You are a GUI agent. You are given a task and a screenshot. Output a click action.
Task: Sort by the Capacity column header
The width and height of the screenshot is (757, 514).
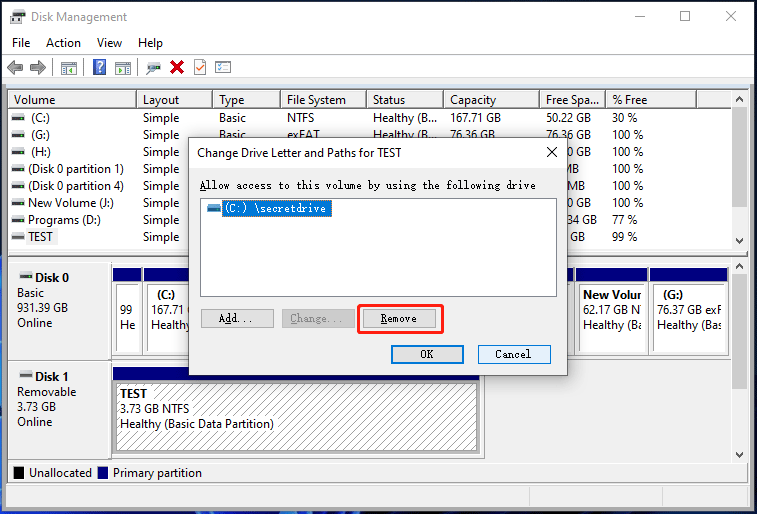pyautogui.click(x=491, y=100)
